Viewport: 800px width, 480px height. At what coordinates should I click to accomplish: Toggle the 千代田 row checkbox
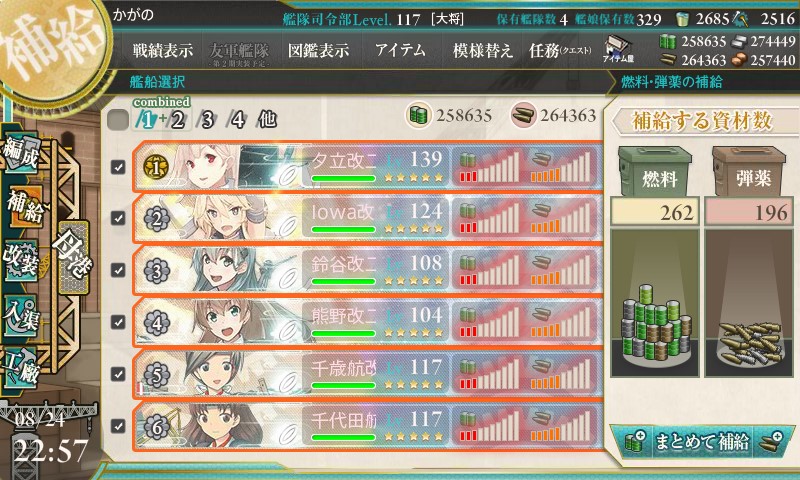click(118, 425)
